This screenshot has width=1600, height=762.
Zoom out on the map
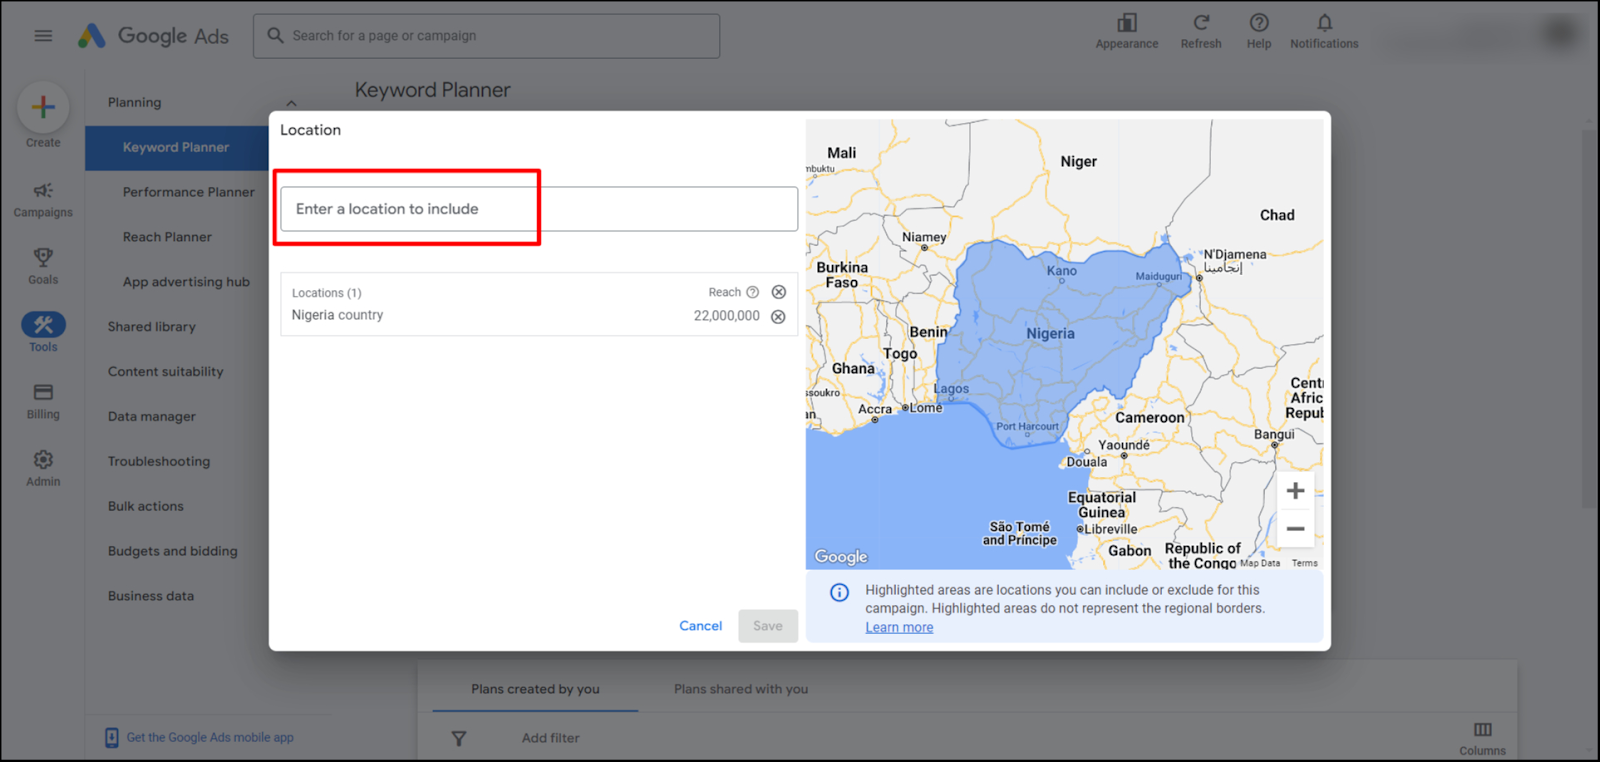pyautogui.click(x=1295, y=528)
